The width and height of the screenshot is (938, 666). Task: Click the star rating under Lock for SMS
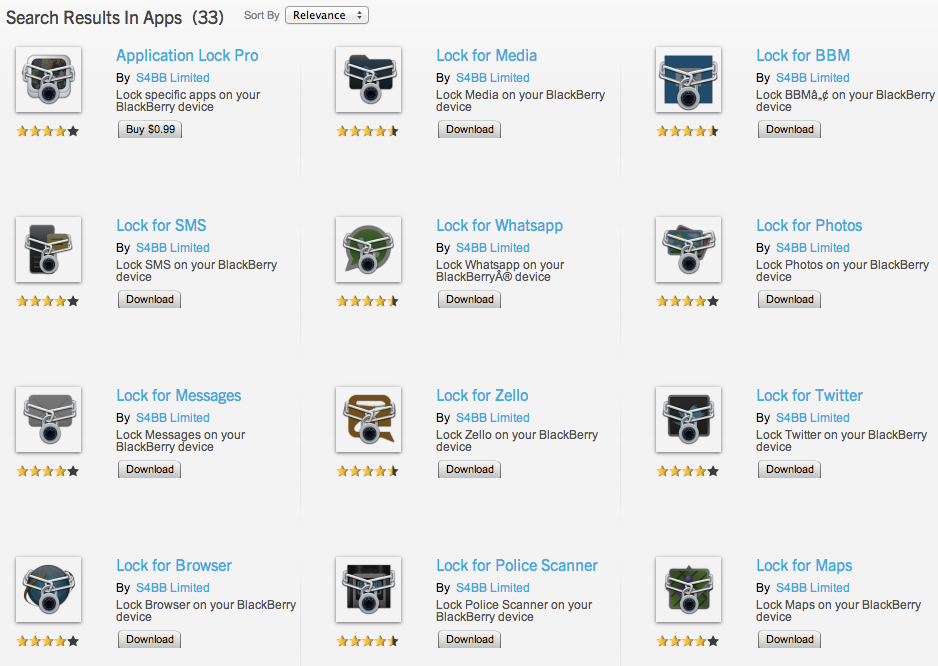click(48, 301)
